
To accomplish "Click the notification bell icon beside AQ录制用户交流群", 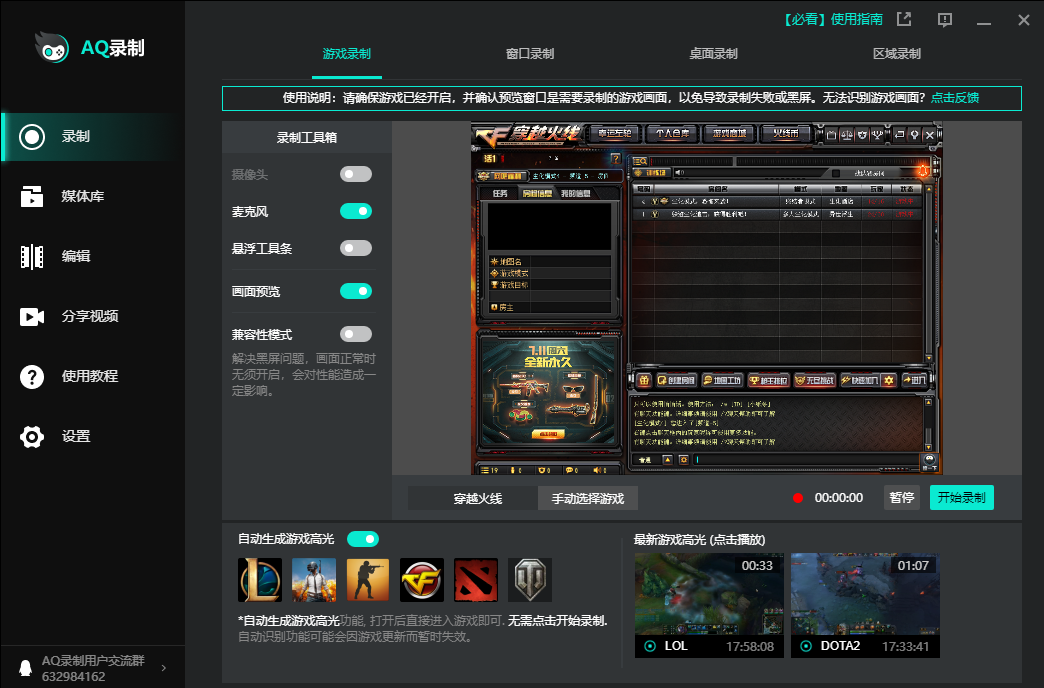I will (25, 668).
